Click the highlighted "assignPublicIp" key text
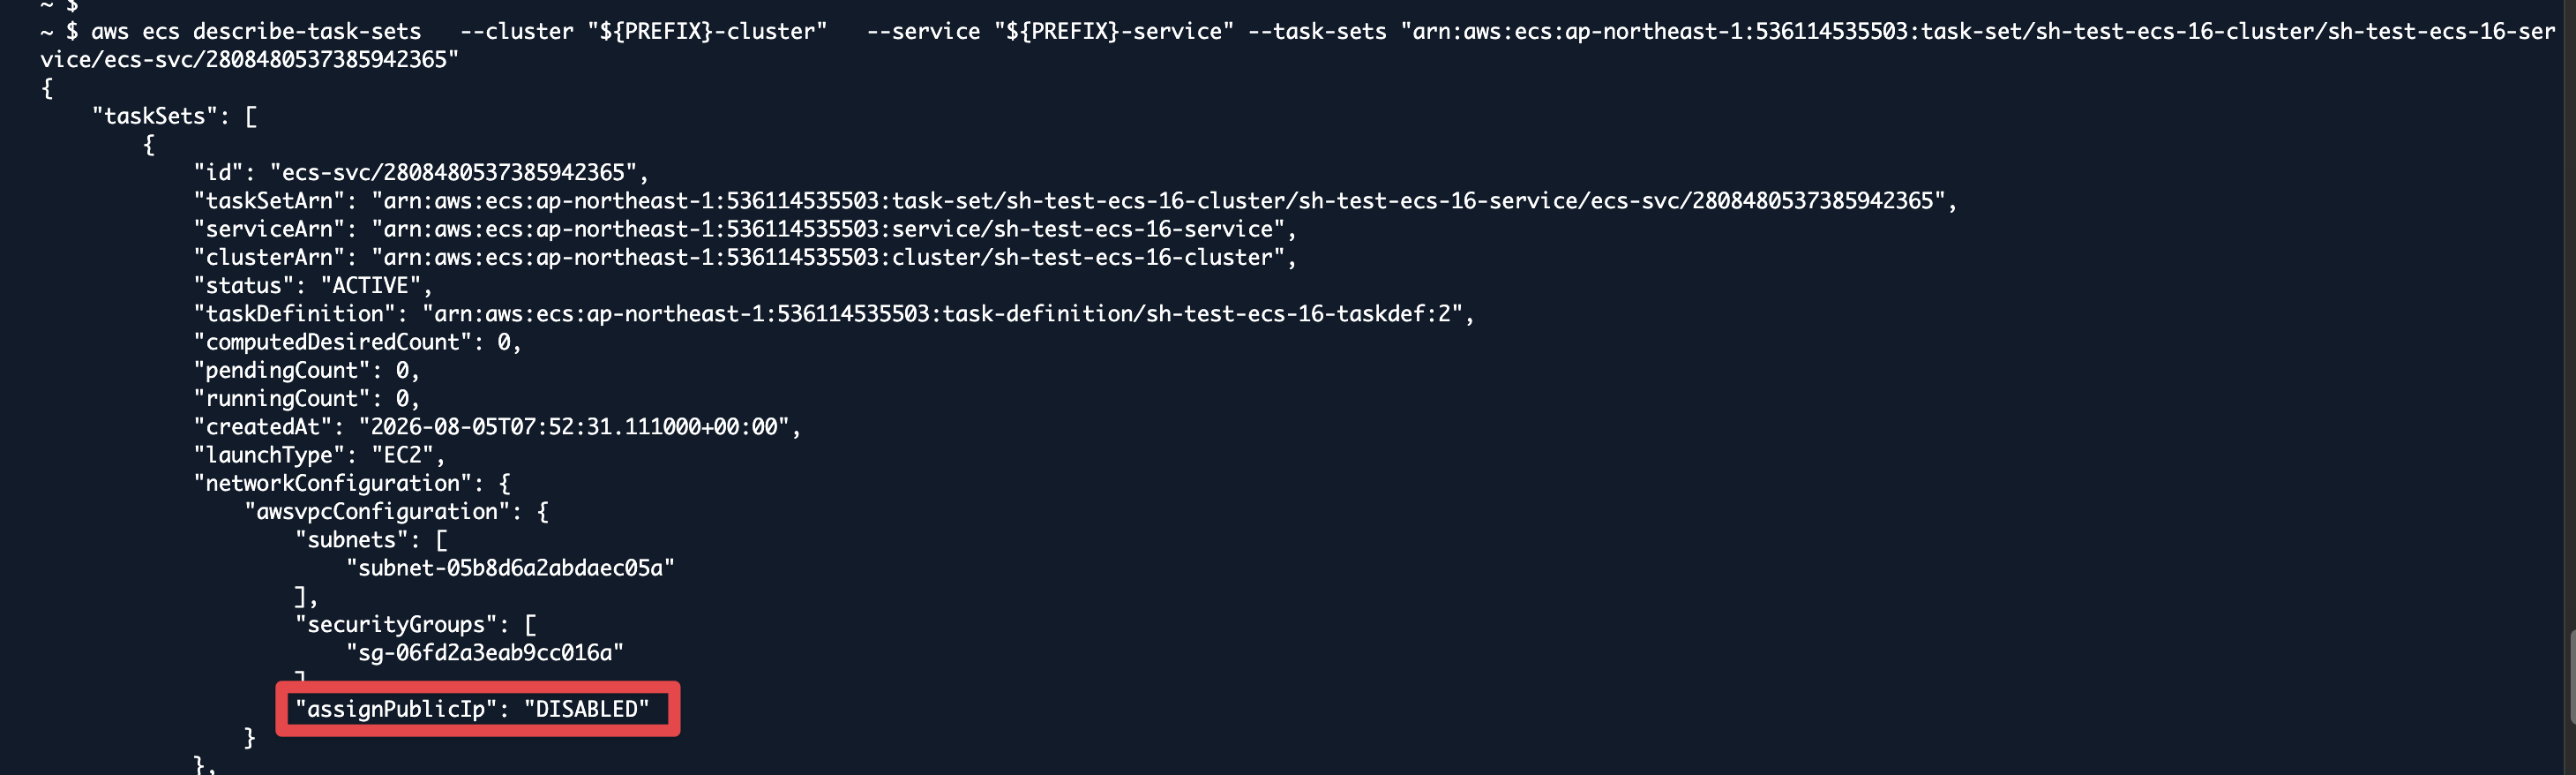This screenshot has height=775, width=2576. 397,709
